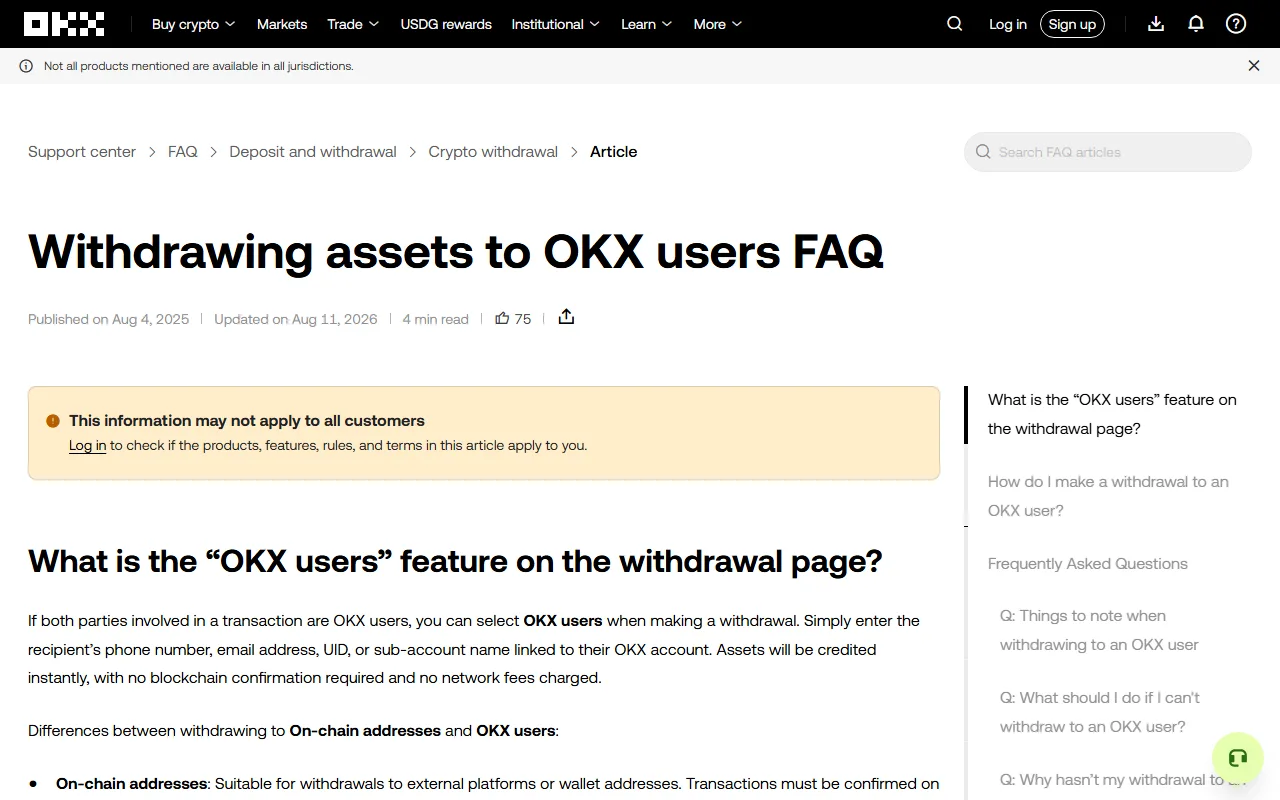Open the Markets page
This screenshot has width=1280, height=800.
pos(282,24)
